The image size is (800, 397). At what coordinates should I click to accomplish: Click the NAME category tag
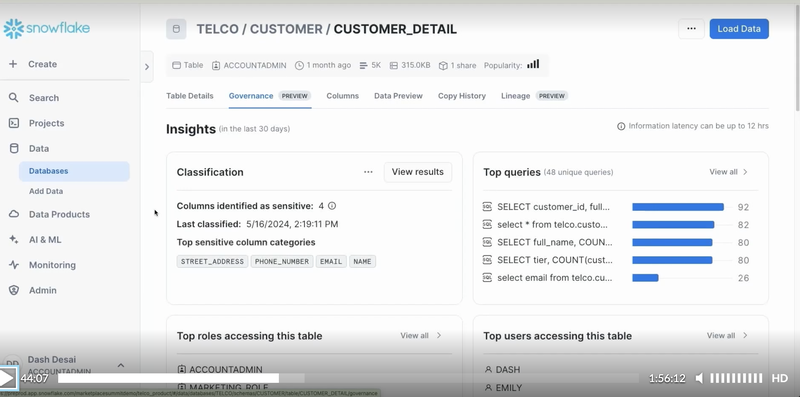(362, 261)
